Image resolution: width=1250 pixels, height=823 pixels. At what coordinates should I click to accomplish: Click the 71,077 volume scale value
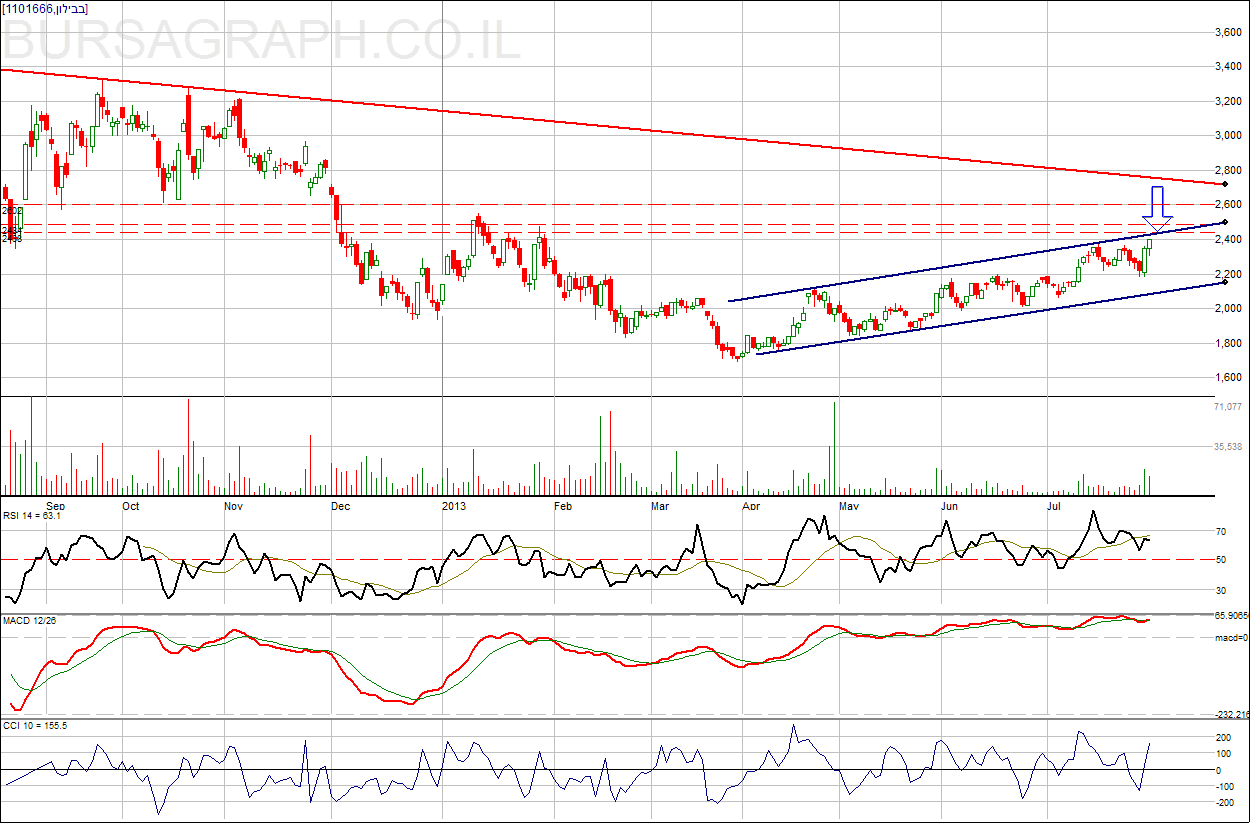1226,407
